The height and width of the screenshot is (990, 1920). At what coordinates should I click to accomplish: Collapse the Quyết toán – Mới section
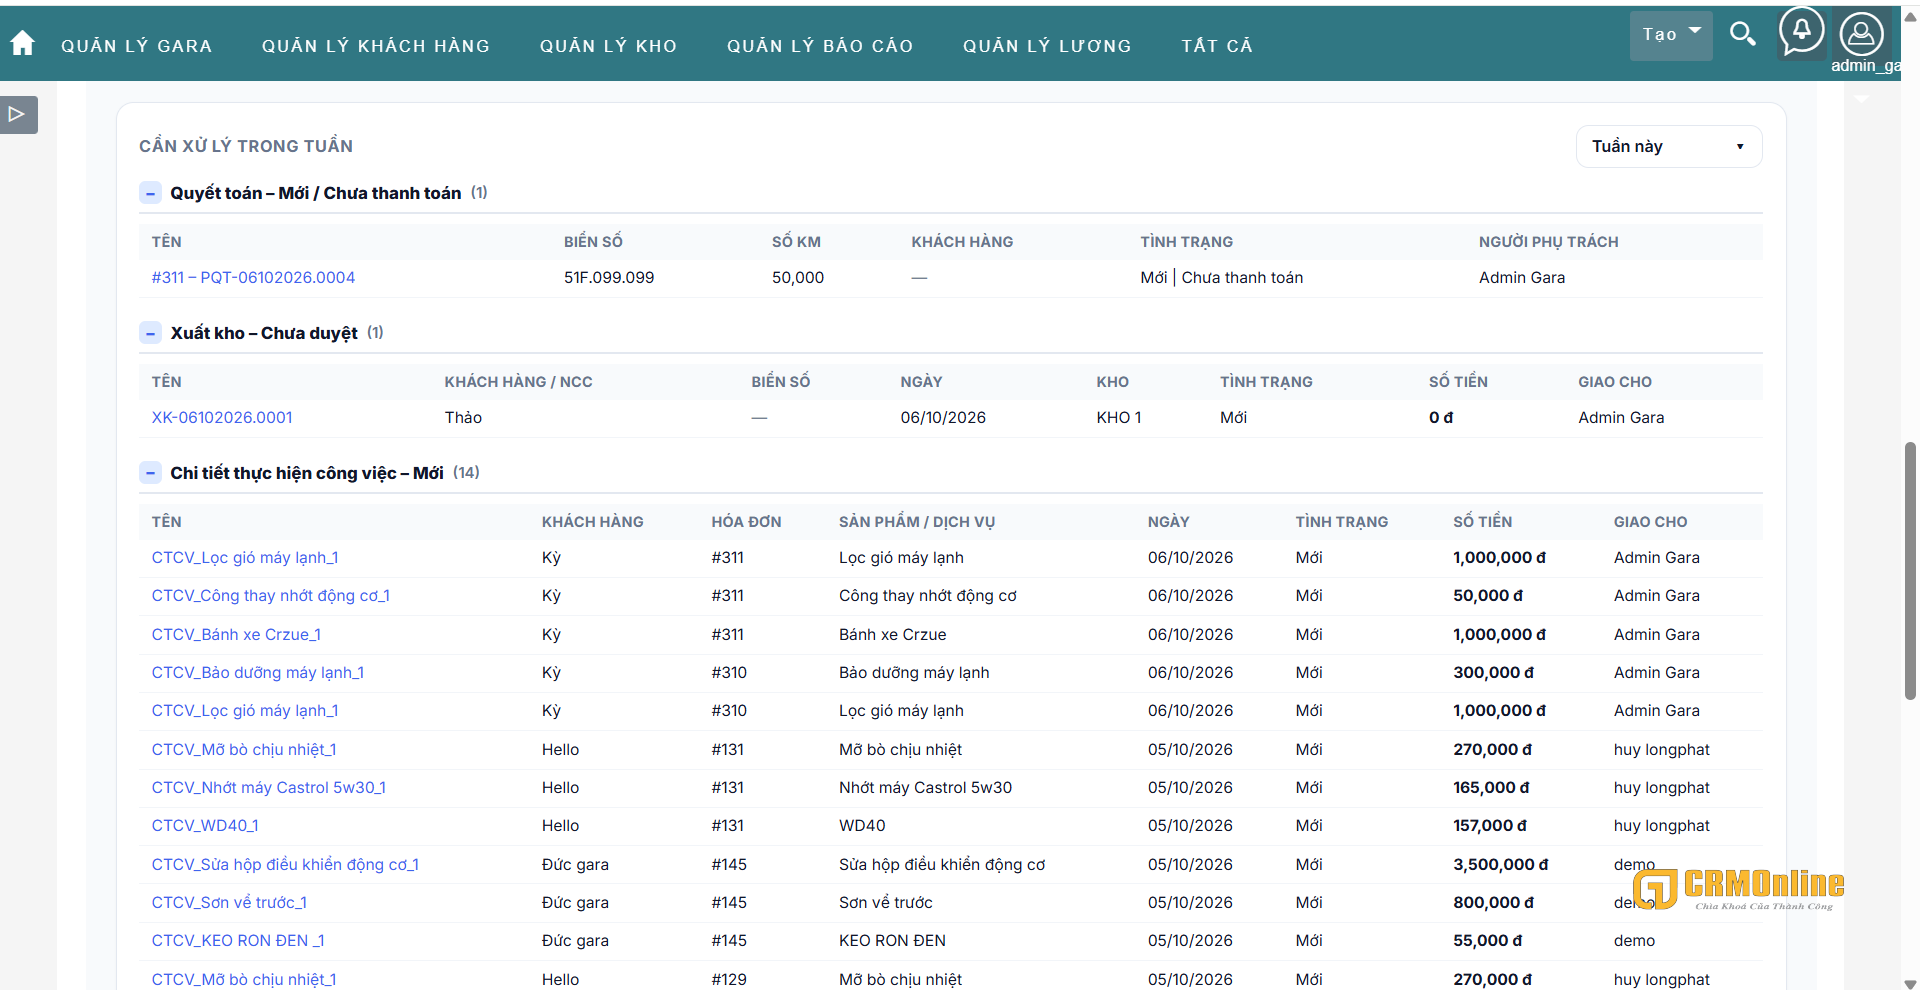[x=150, y=193]
